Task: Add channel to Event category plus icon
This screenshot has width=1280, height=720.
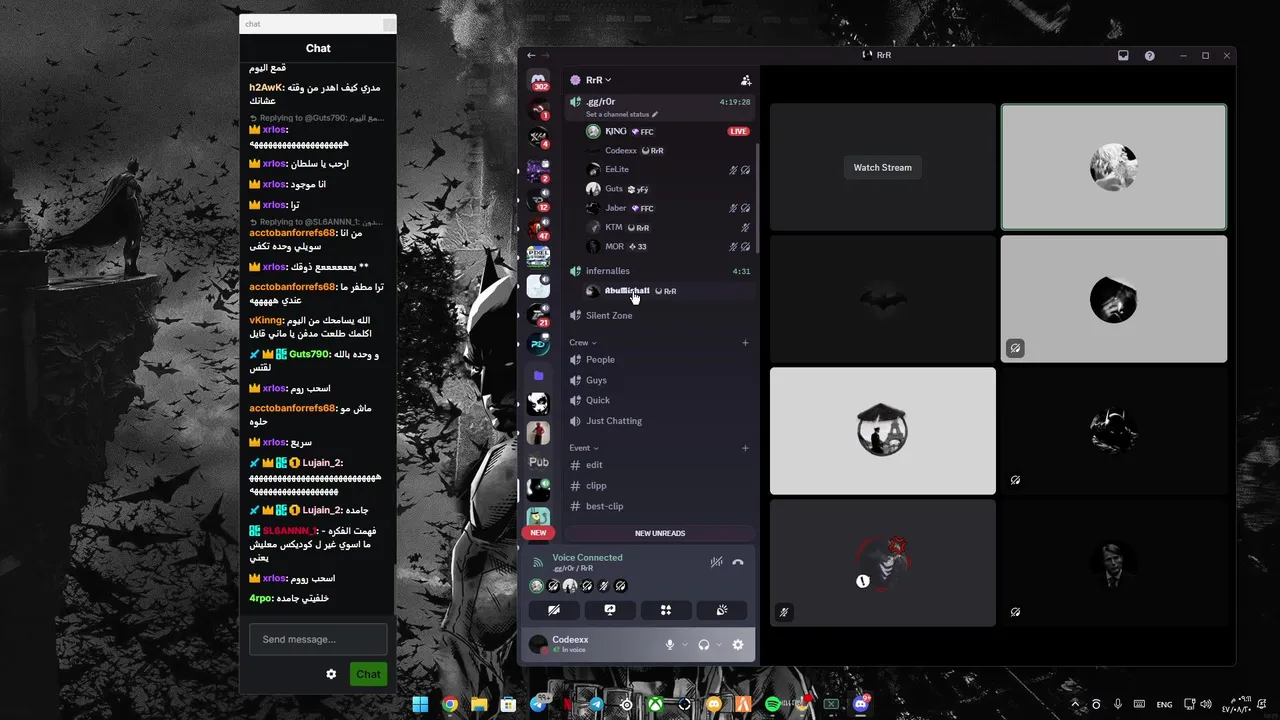Action: [745, 448]
